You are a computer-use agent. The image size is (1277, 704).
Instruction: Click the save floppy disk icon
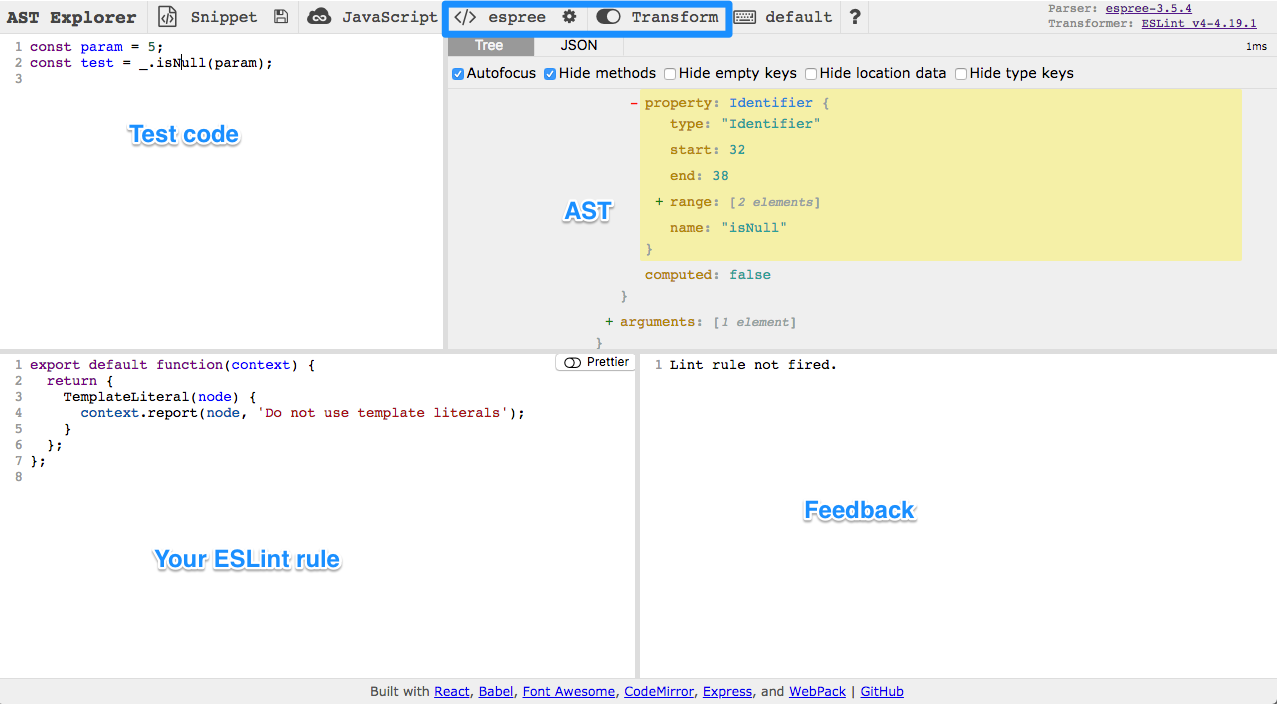(281, 17)
